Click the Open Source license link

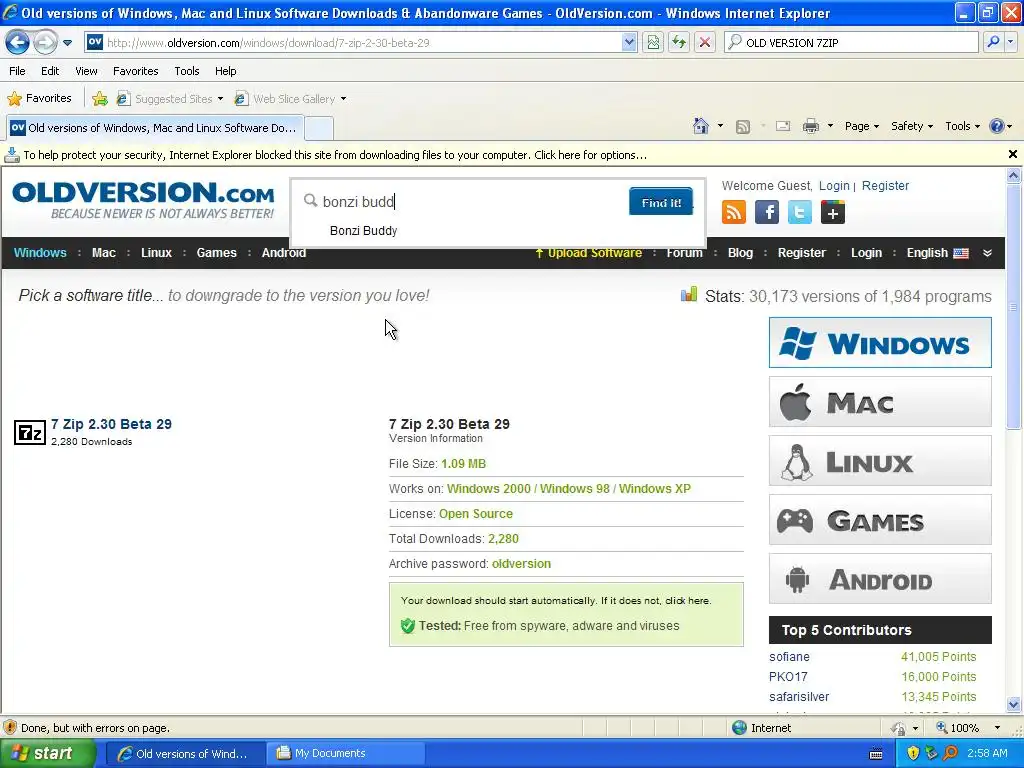pos(475,514)
